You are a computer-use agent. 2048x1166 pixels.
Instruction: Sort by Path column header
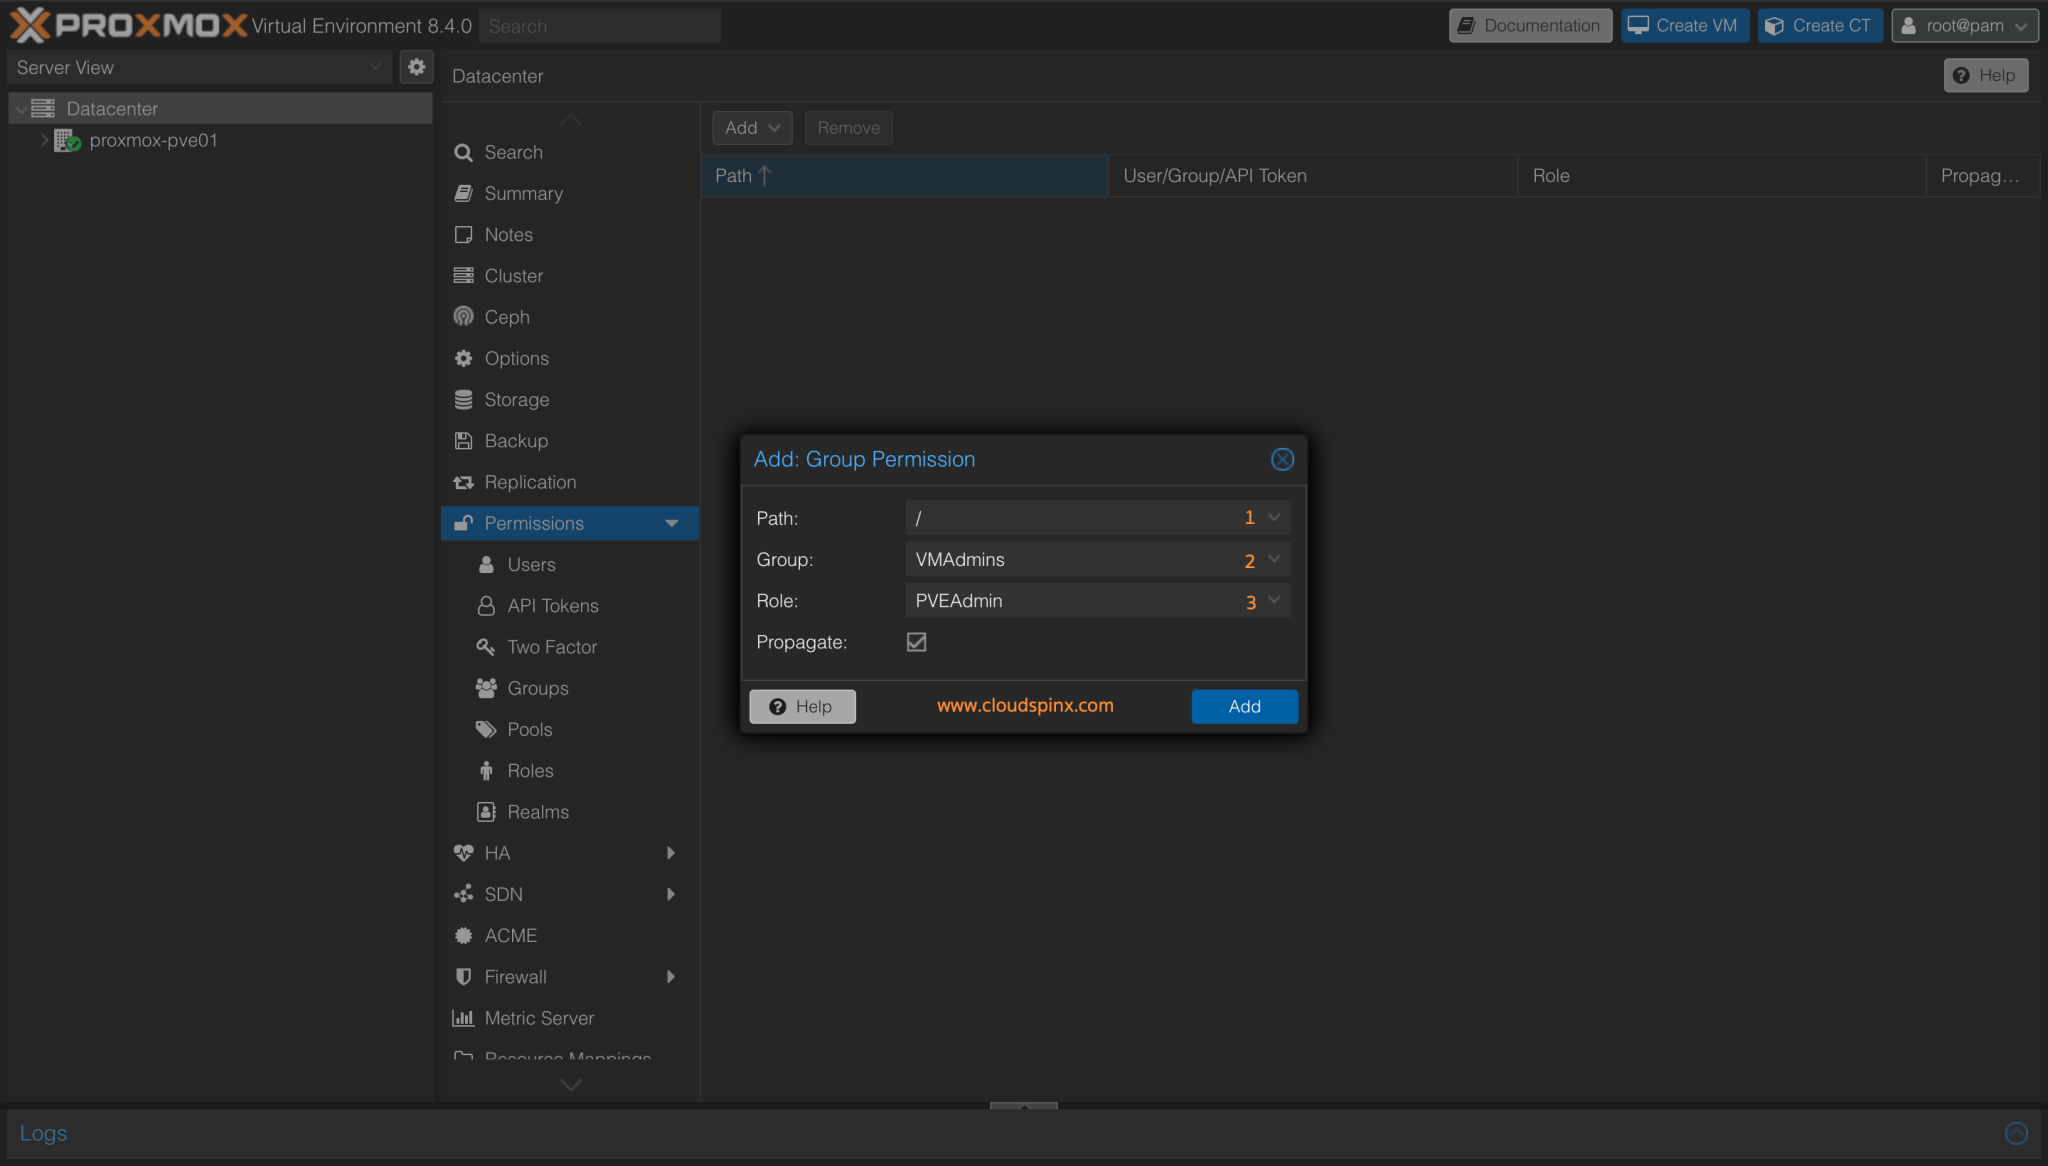[740, 175]
